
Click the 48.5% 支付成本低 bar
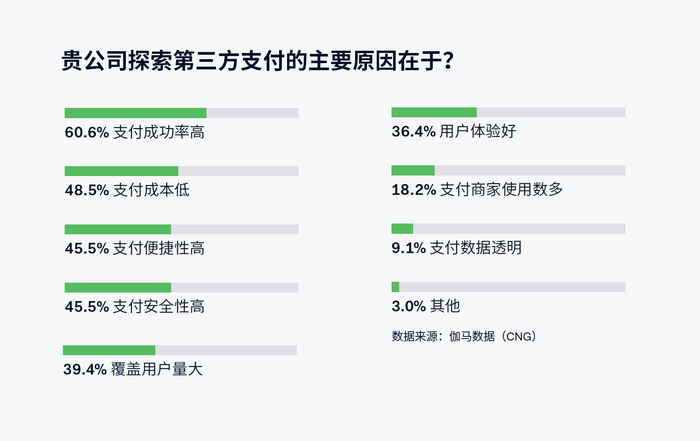point(181,171)
